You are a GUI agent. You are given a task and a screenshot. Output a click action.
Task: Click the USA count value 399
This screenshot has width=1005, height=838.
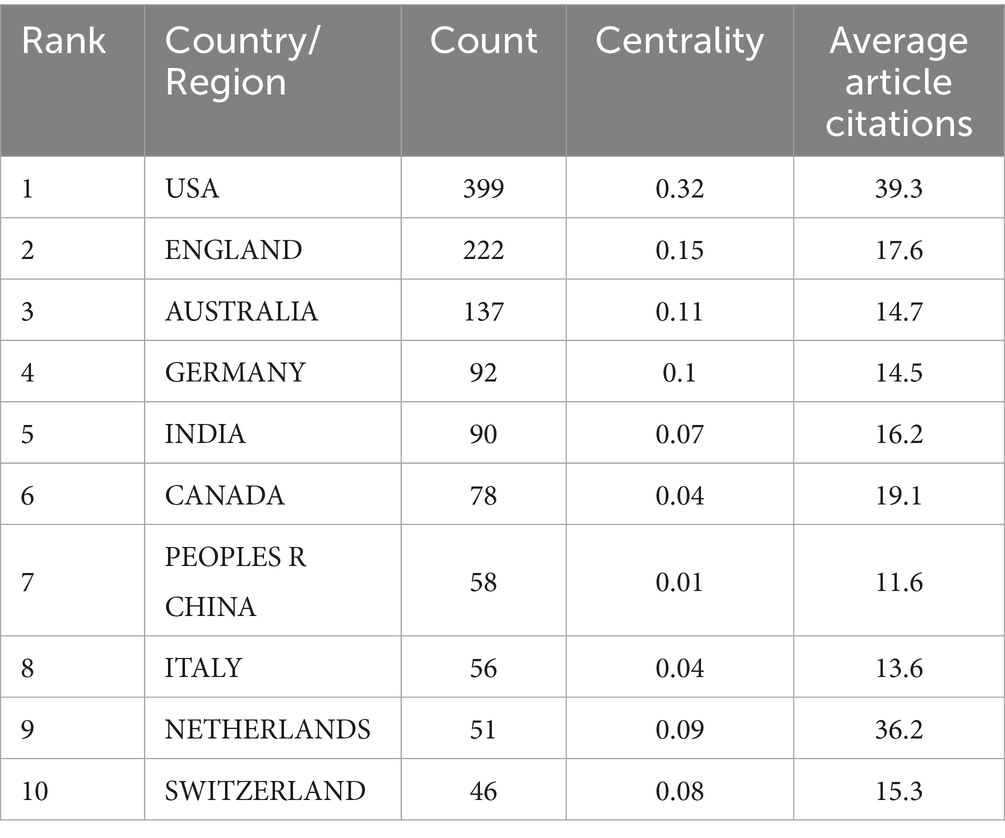tap(483, 187)
